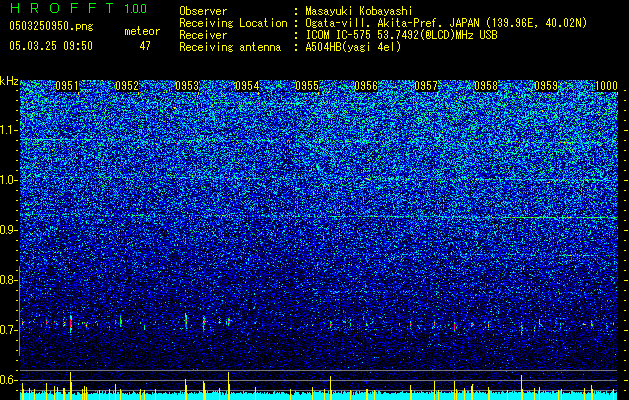Click the 1.1 kHz axis label

coord(9,130)
